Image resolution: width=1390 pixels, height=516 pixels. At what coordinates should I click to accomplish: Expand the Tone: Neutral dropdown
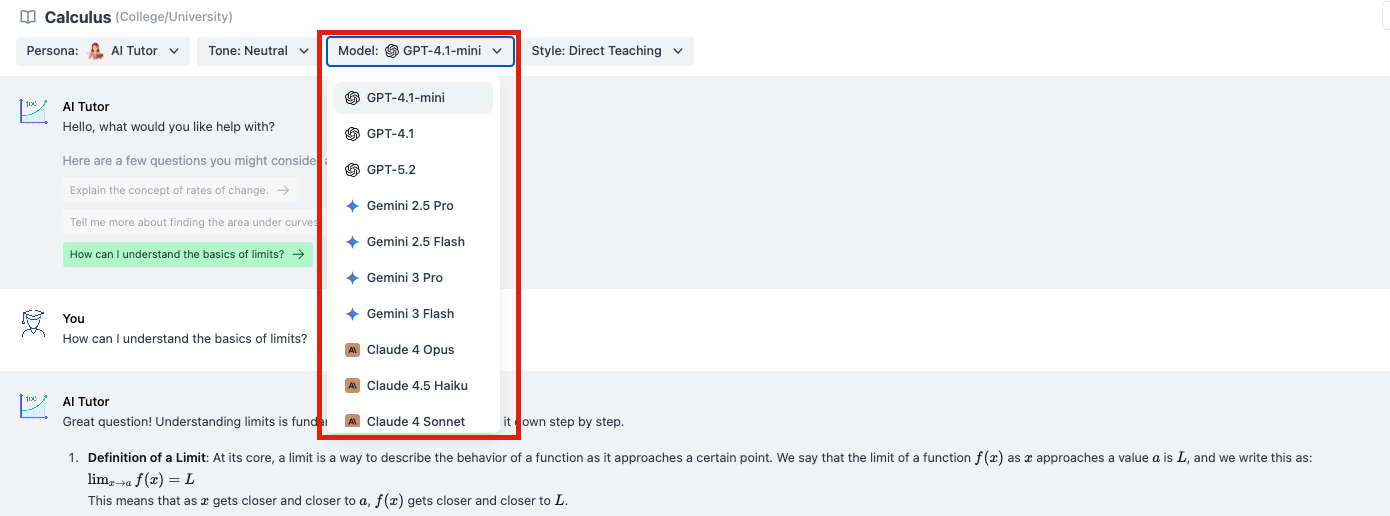click(x=259, y=51)
